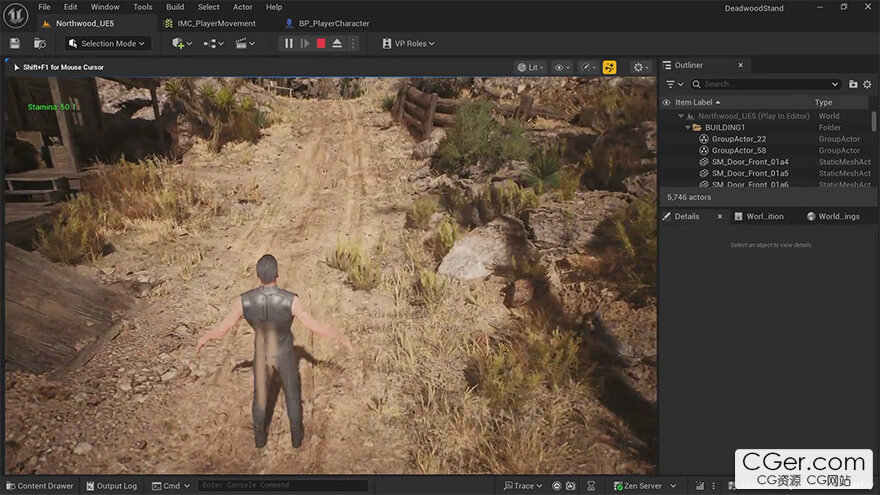
Task: Click the Browse content icon in the toolbar
Action: click(40, 43)
